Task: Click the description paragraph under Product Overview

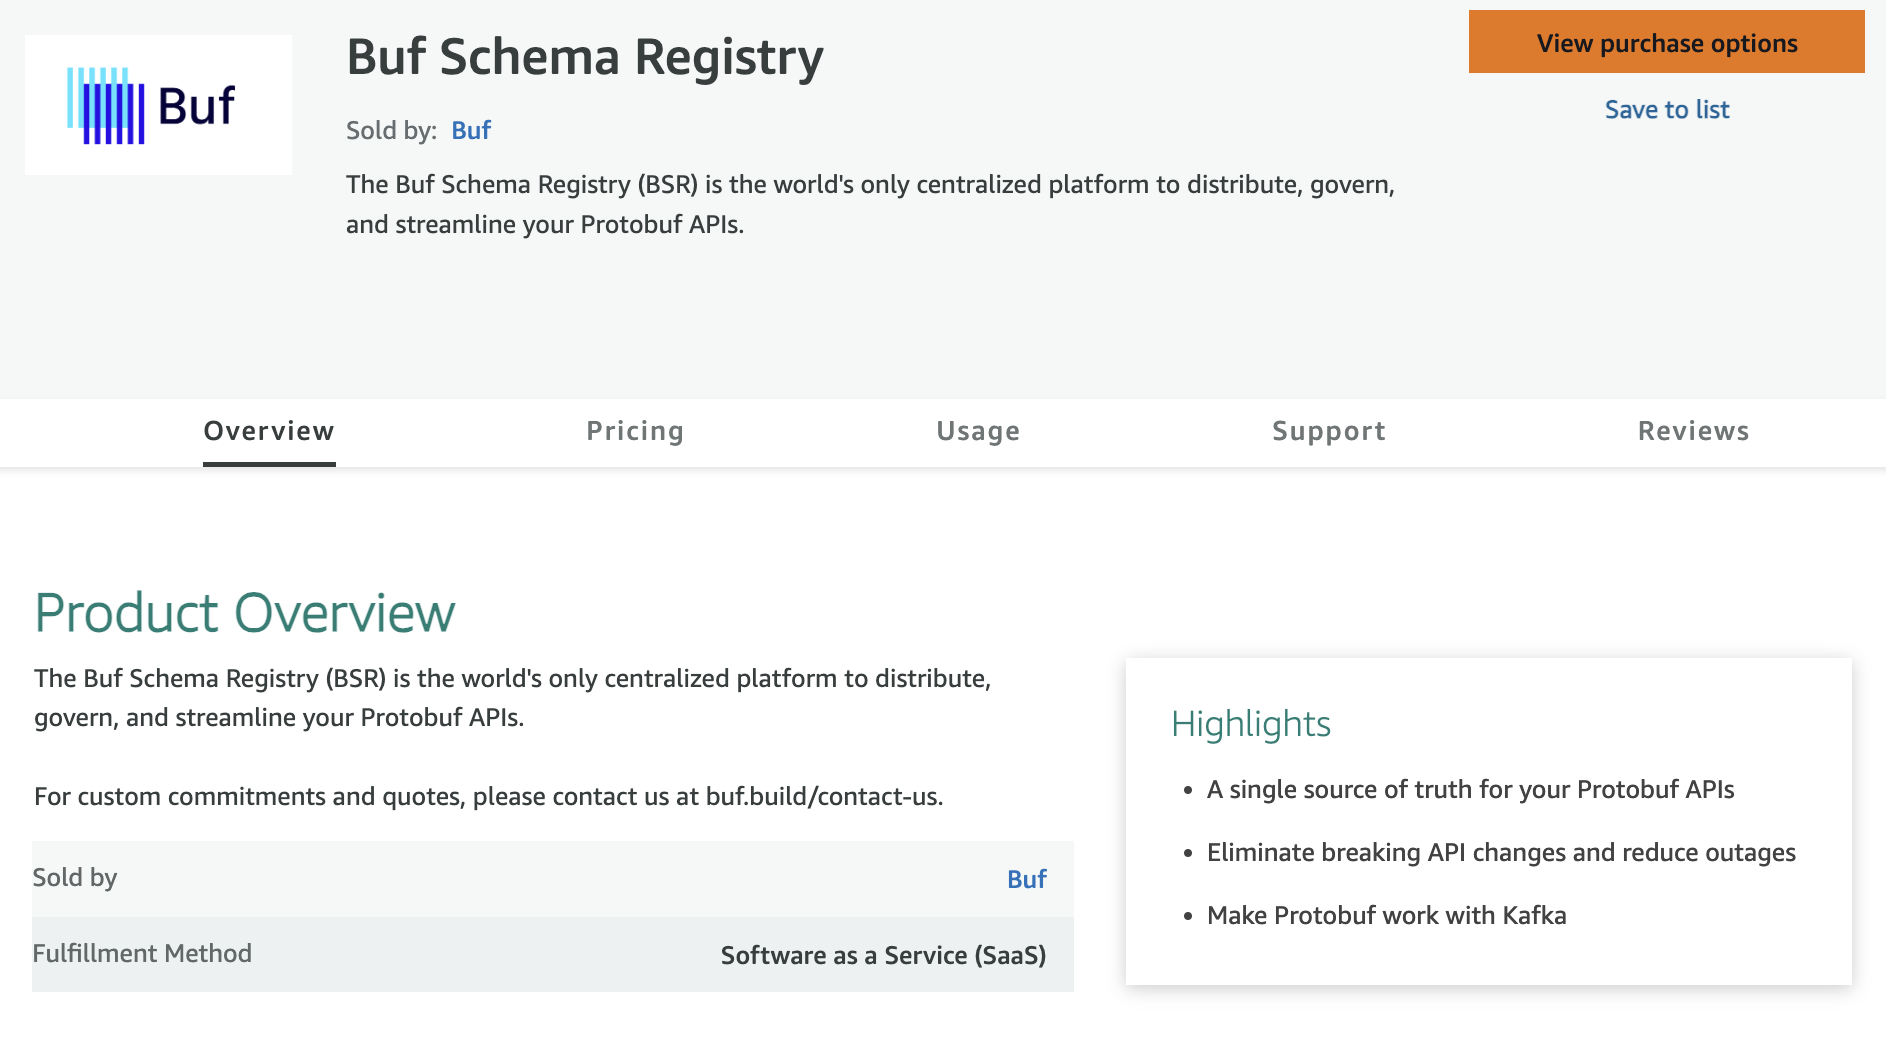Action: [513, 698]
